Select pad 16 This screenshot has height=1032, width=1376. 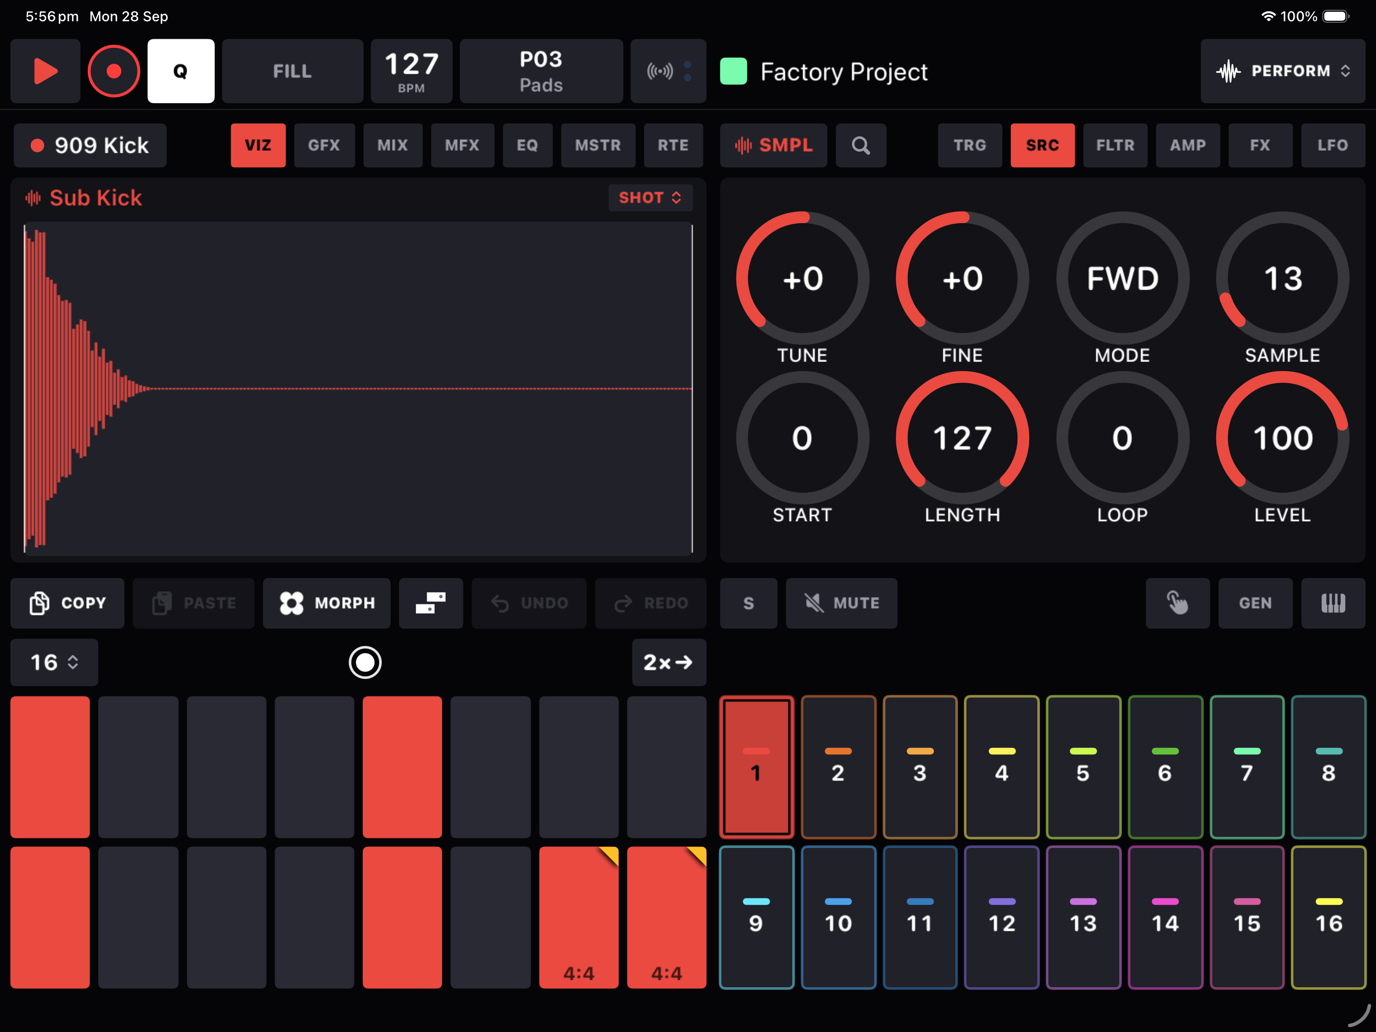click(x=1329, y=917)
